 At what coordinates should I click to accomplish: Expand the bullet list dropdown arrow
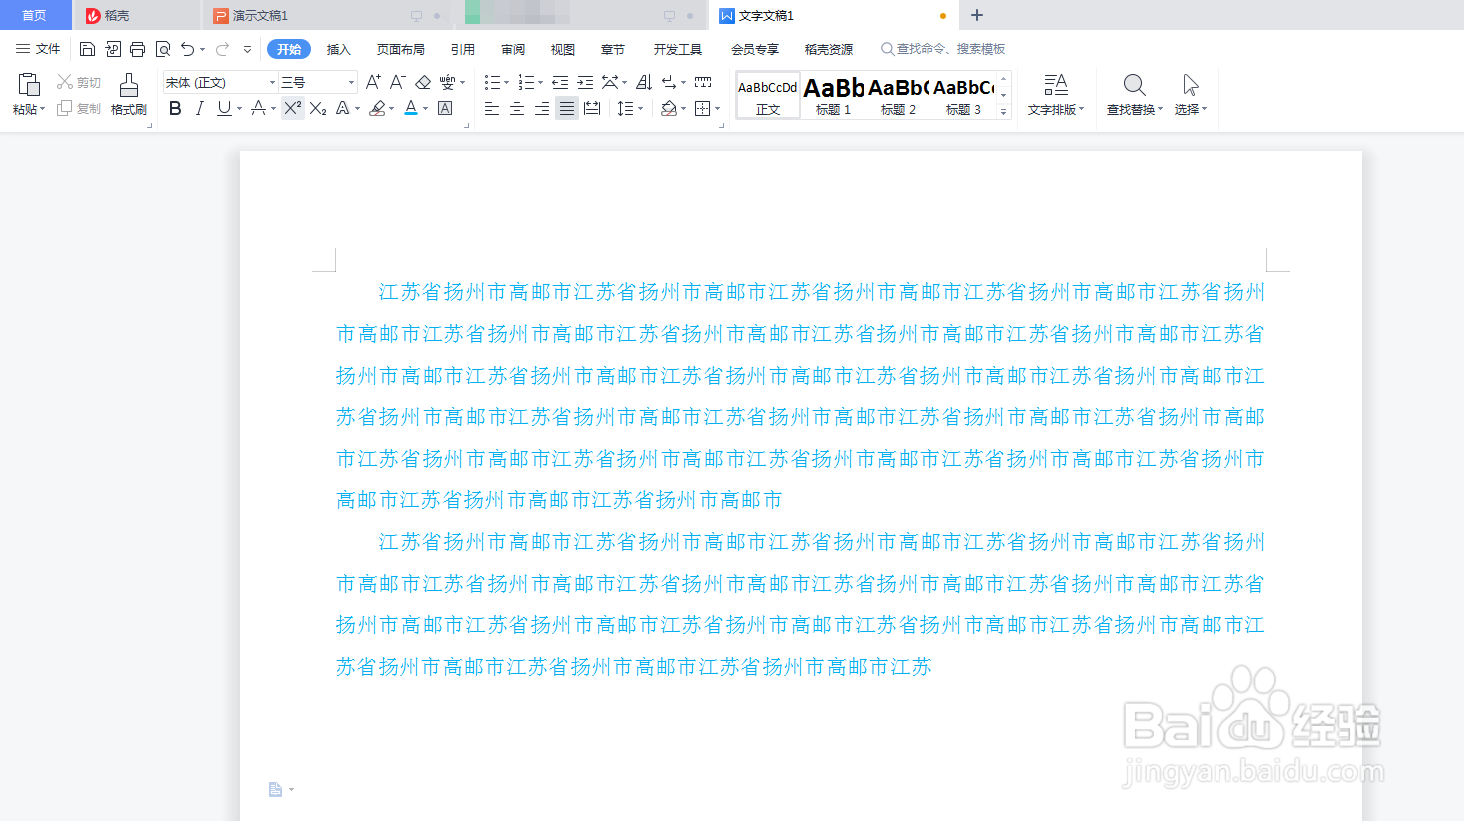pos(506,83)
